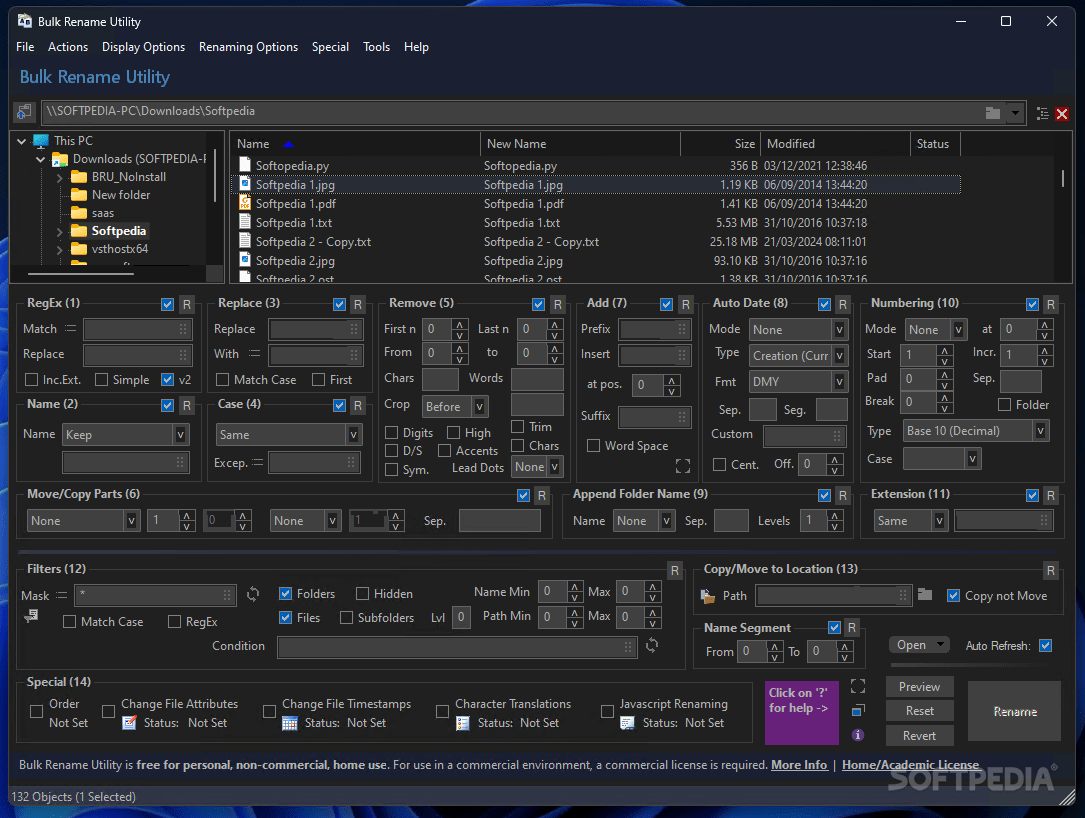Screen dimensions: 1085x818
Task: Click the folder icon next to Copy/Move Path
Action: tap(925, 595)
